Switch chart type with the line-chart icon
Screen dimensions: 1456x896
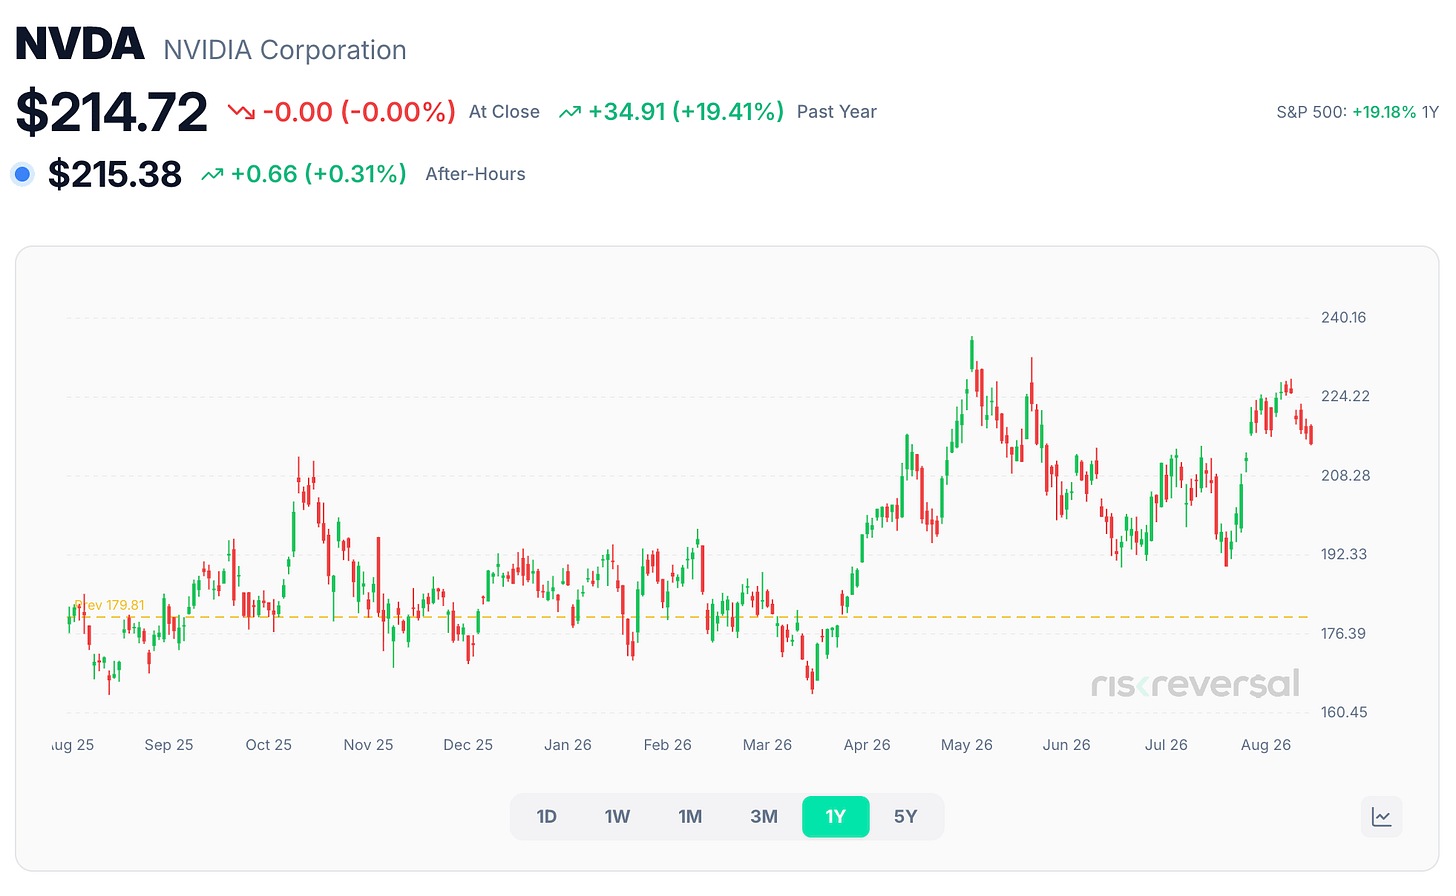point(1382,817)
